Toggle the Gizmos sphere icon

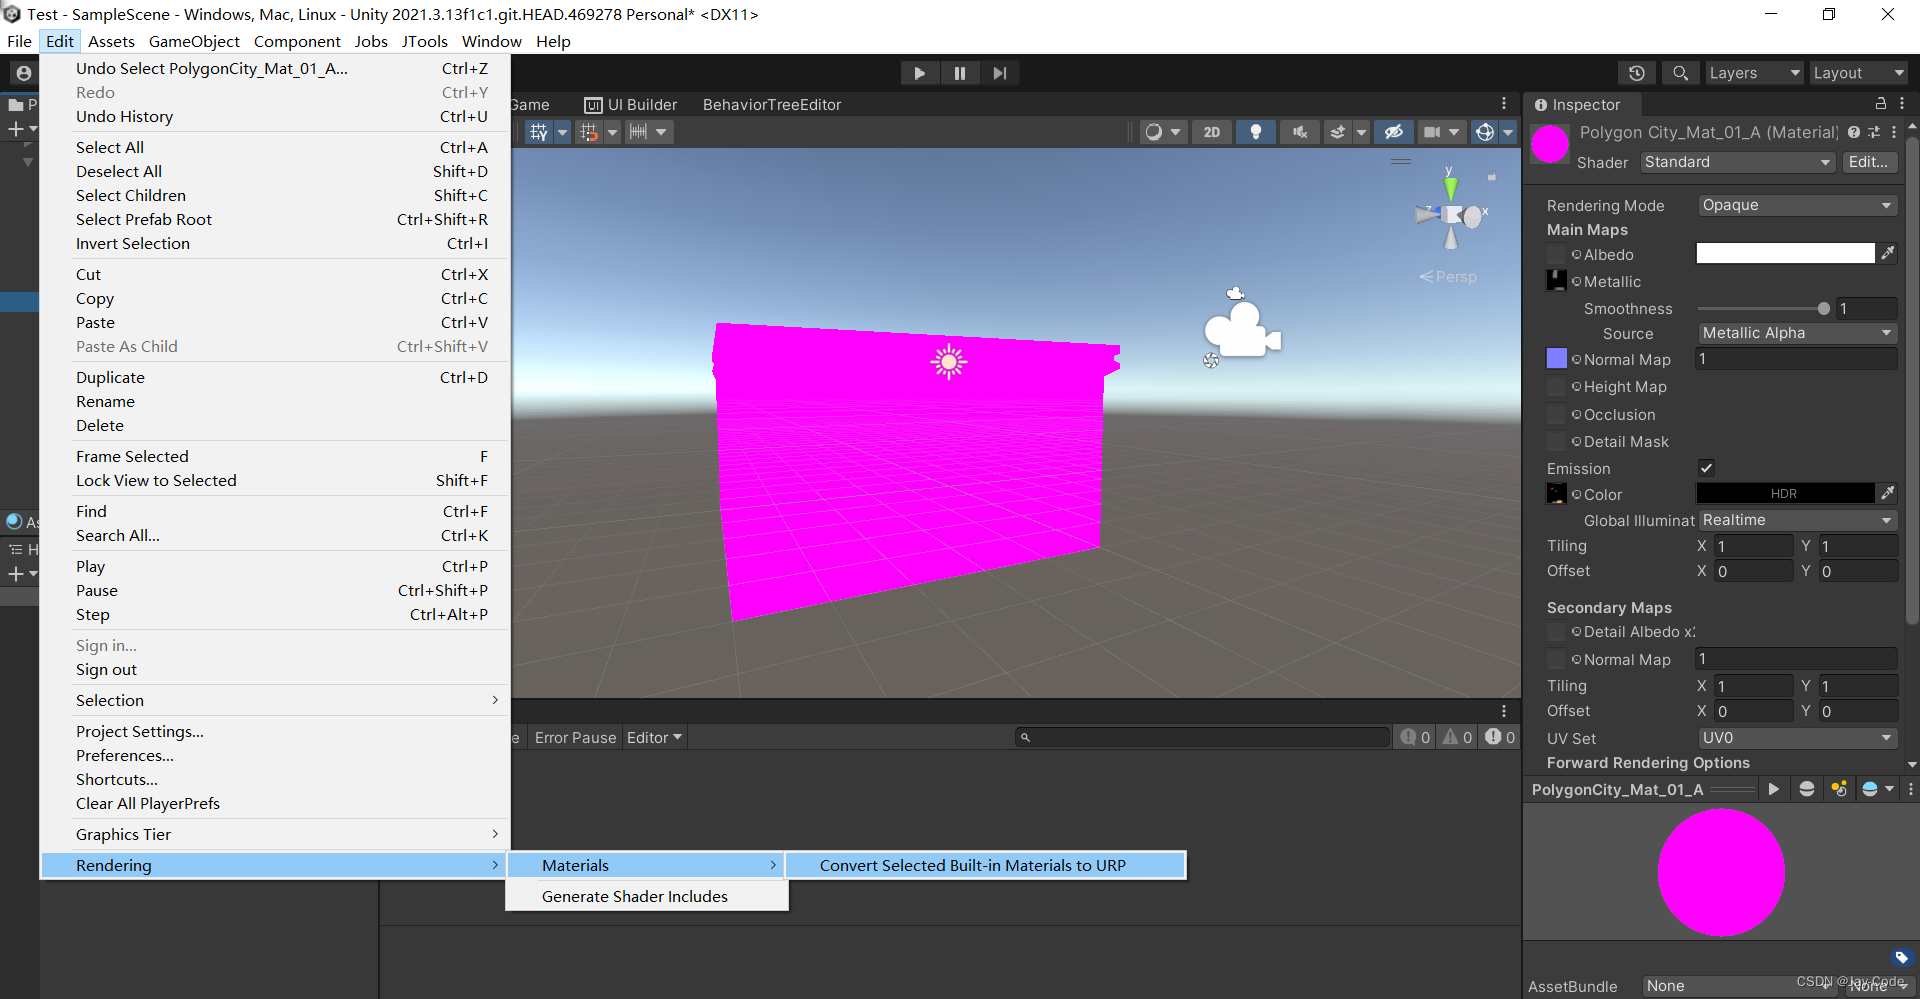coord(1485,132)
